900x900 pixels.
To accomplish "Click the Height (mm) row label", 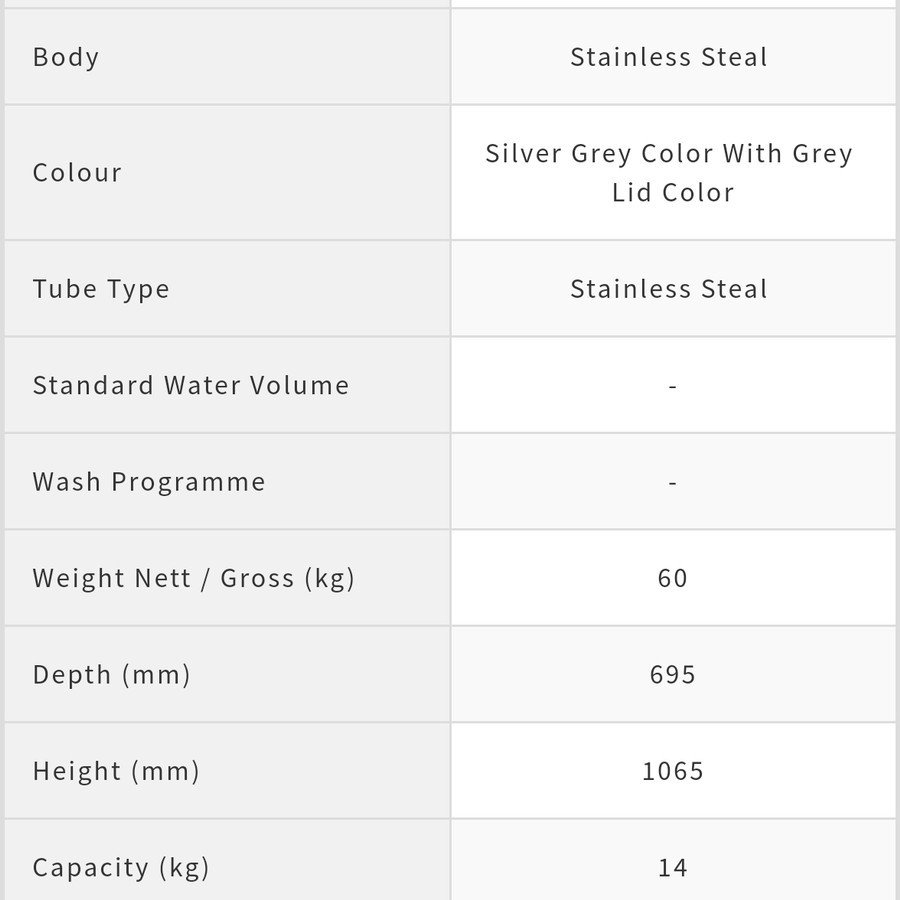I will coord(116,771).
